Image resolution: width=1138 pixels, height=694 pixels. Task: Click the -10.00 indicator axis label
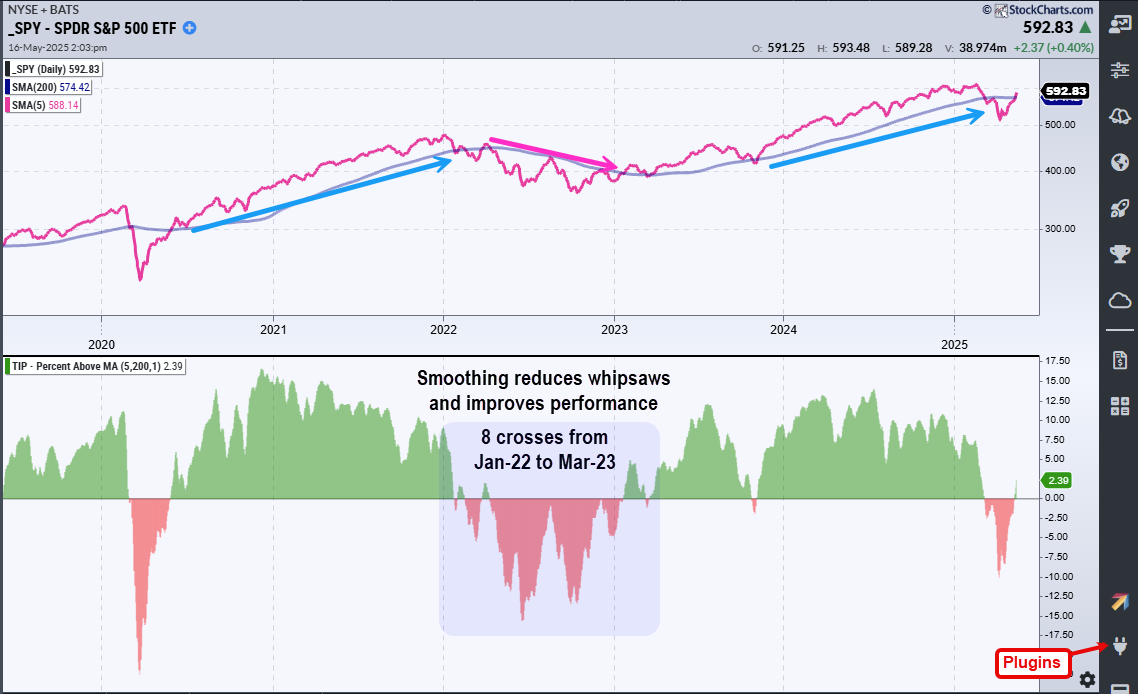click(x=1057, y=577)
